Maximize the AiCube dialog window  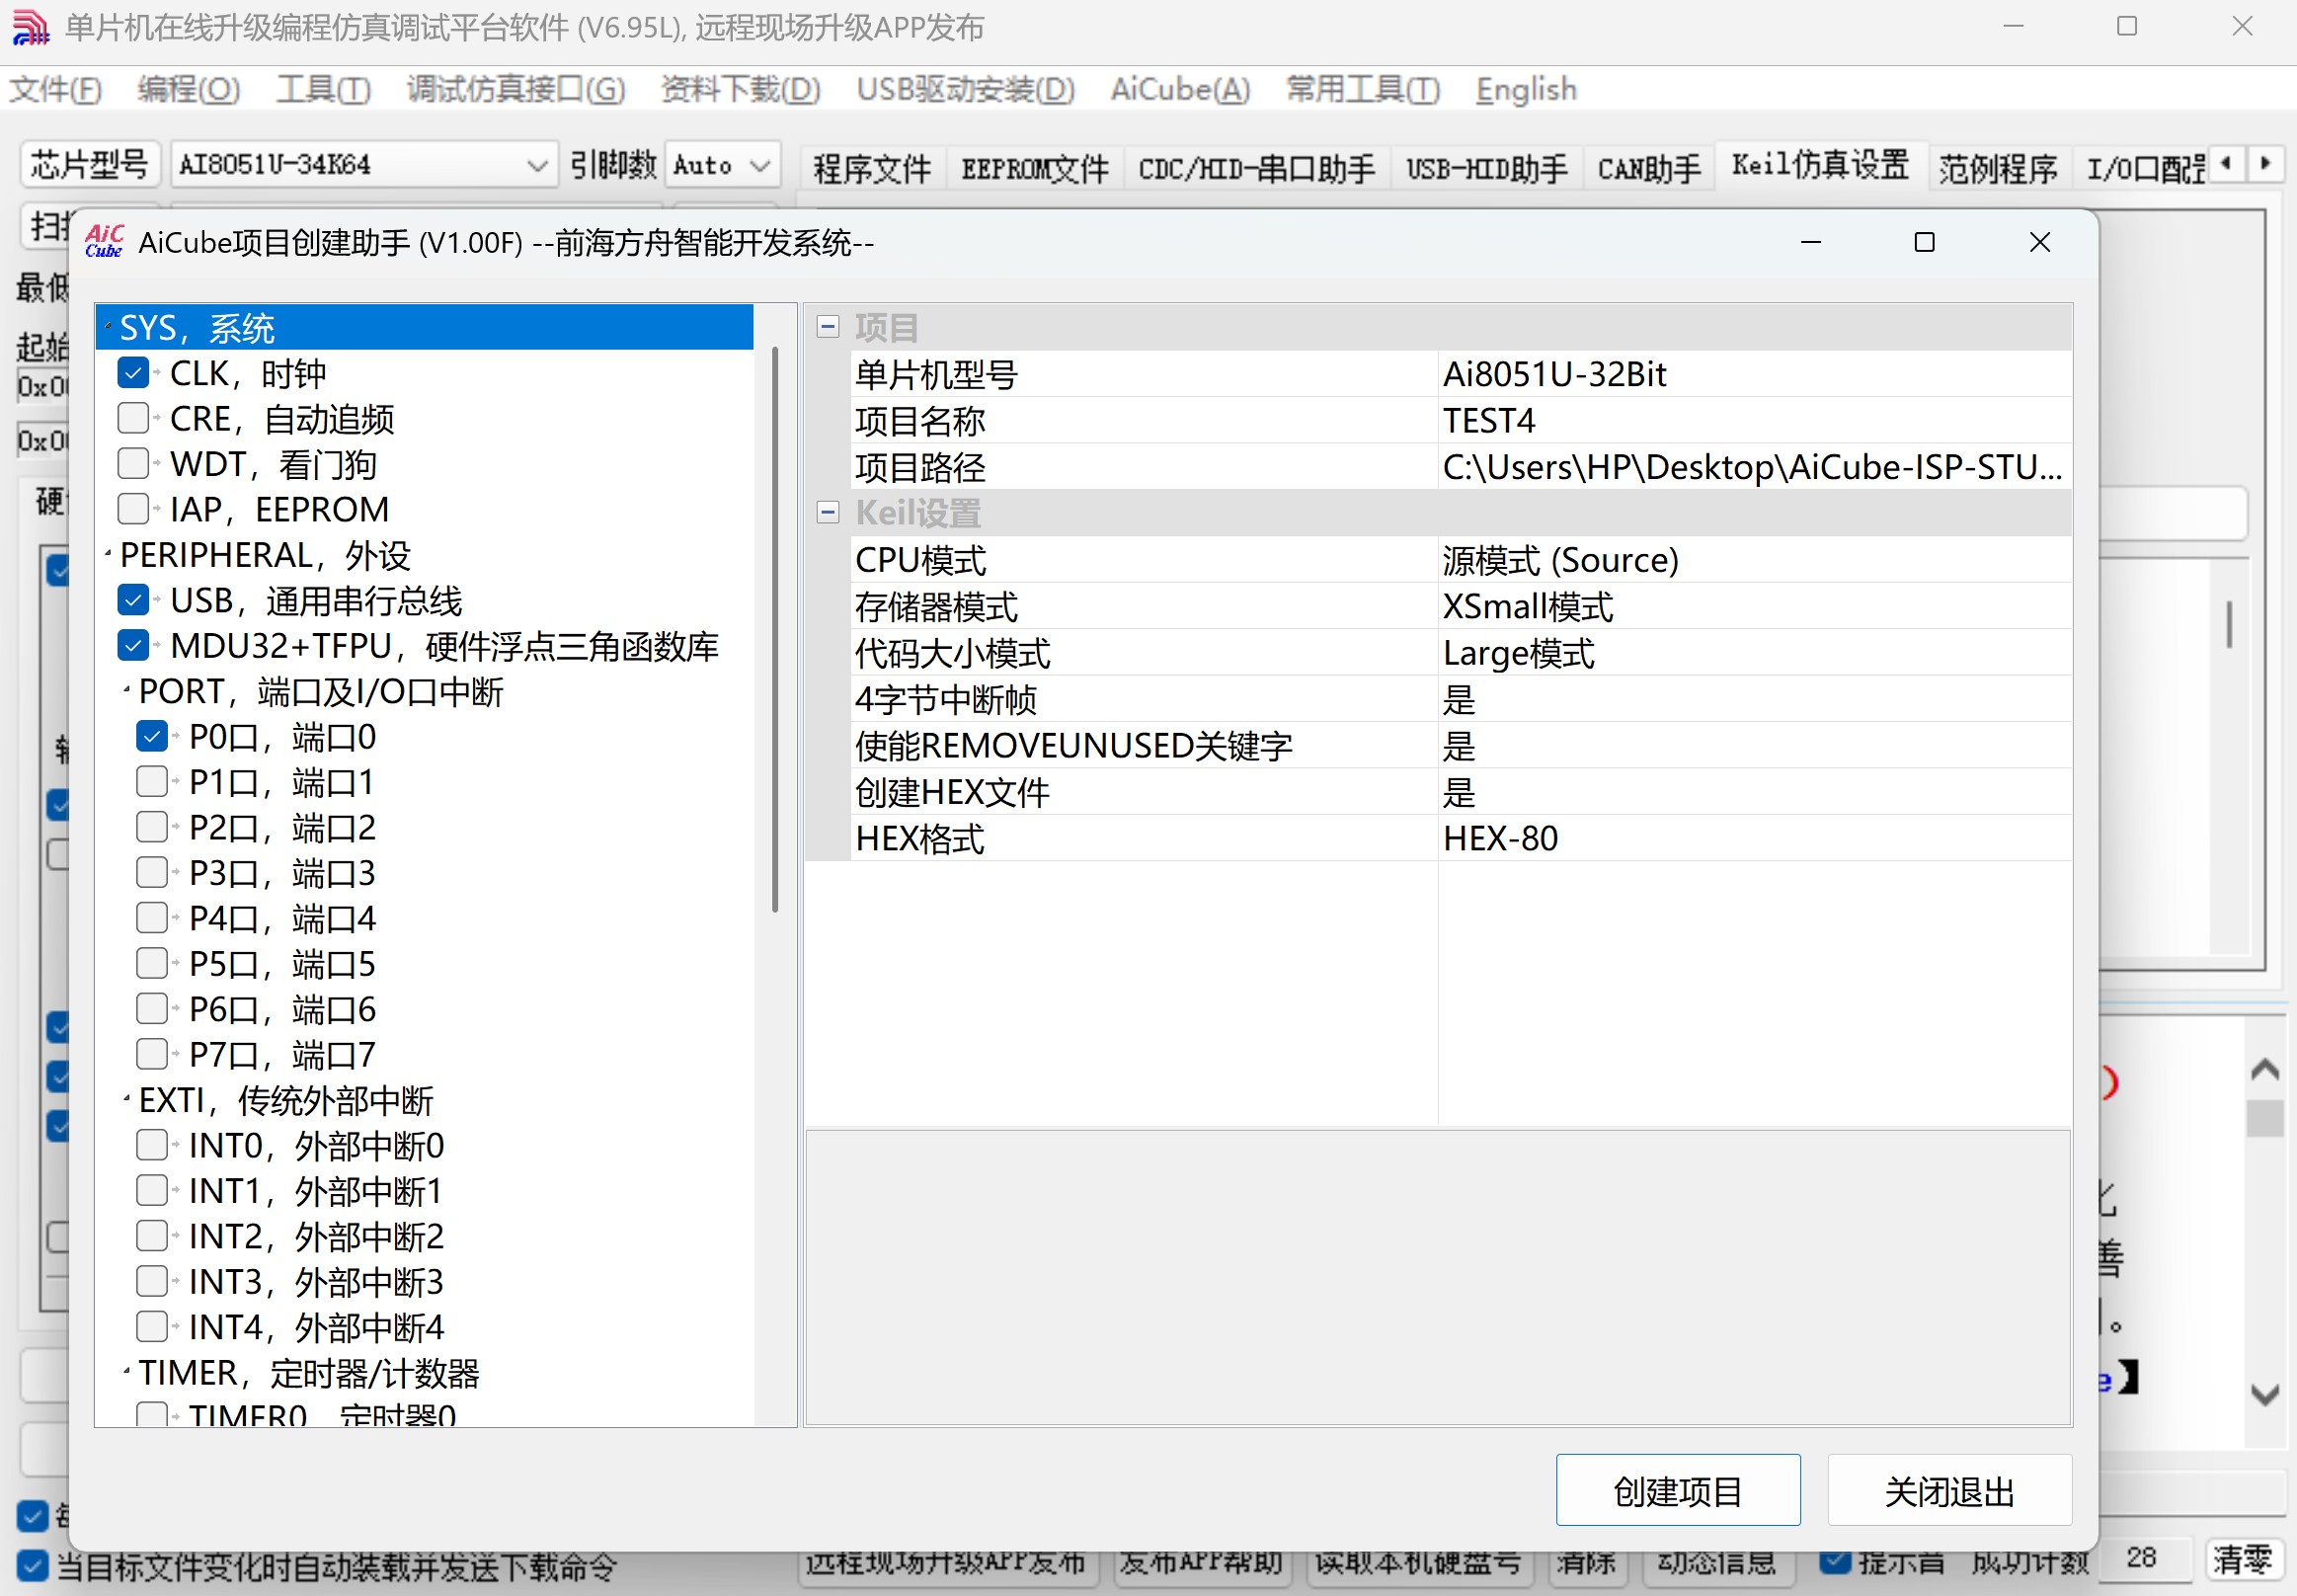point(1924,242)
